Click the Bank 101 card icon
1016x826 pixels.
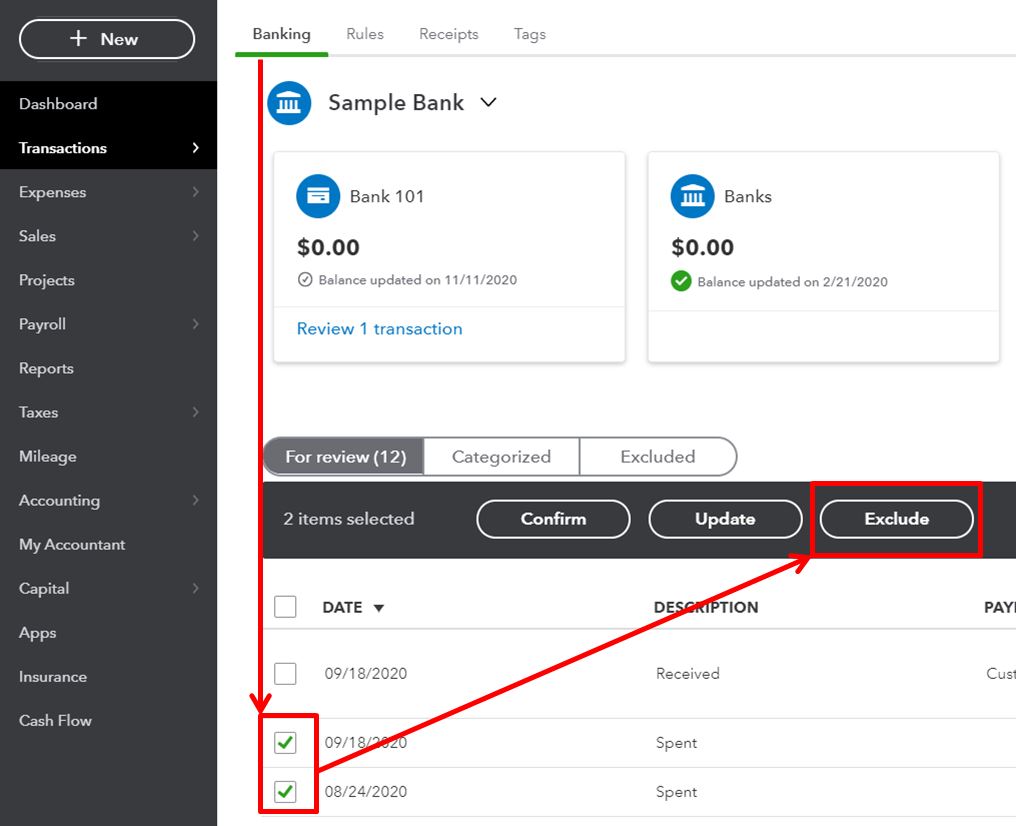[318, 196]
